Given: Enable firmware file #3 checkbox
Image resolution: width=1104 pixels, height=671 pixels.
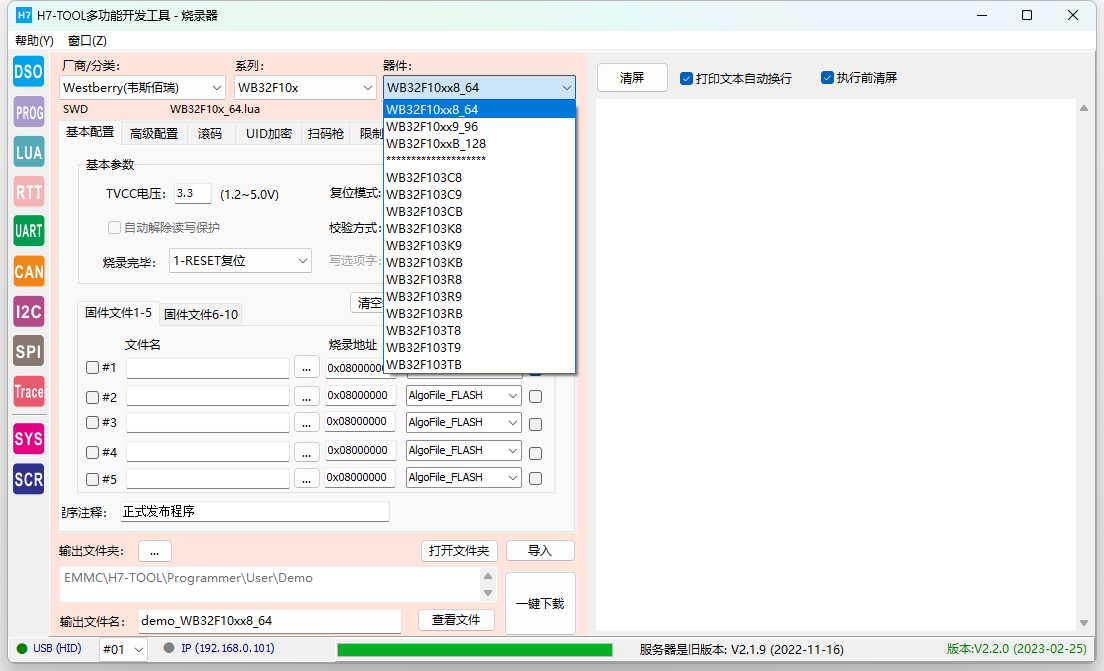Looking at the screenshot, I should coord(92,422).
